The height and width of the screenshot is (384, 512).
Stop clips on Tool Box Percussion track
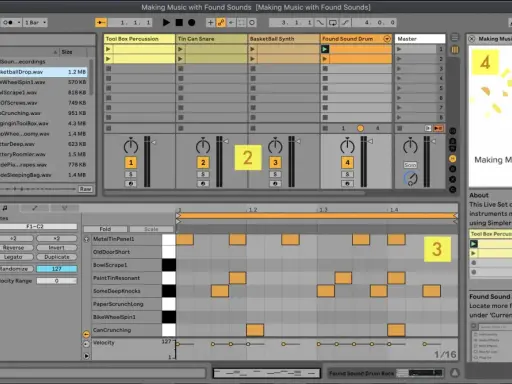coord(108,128)
